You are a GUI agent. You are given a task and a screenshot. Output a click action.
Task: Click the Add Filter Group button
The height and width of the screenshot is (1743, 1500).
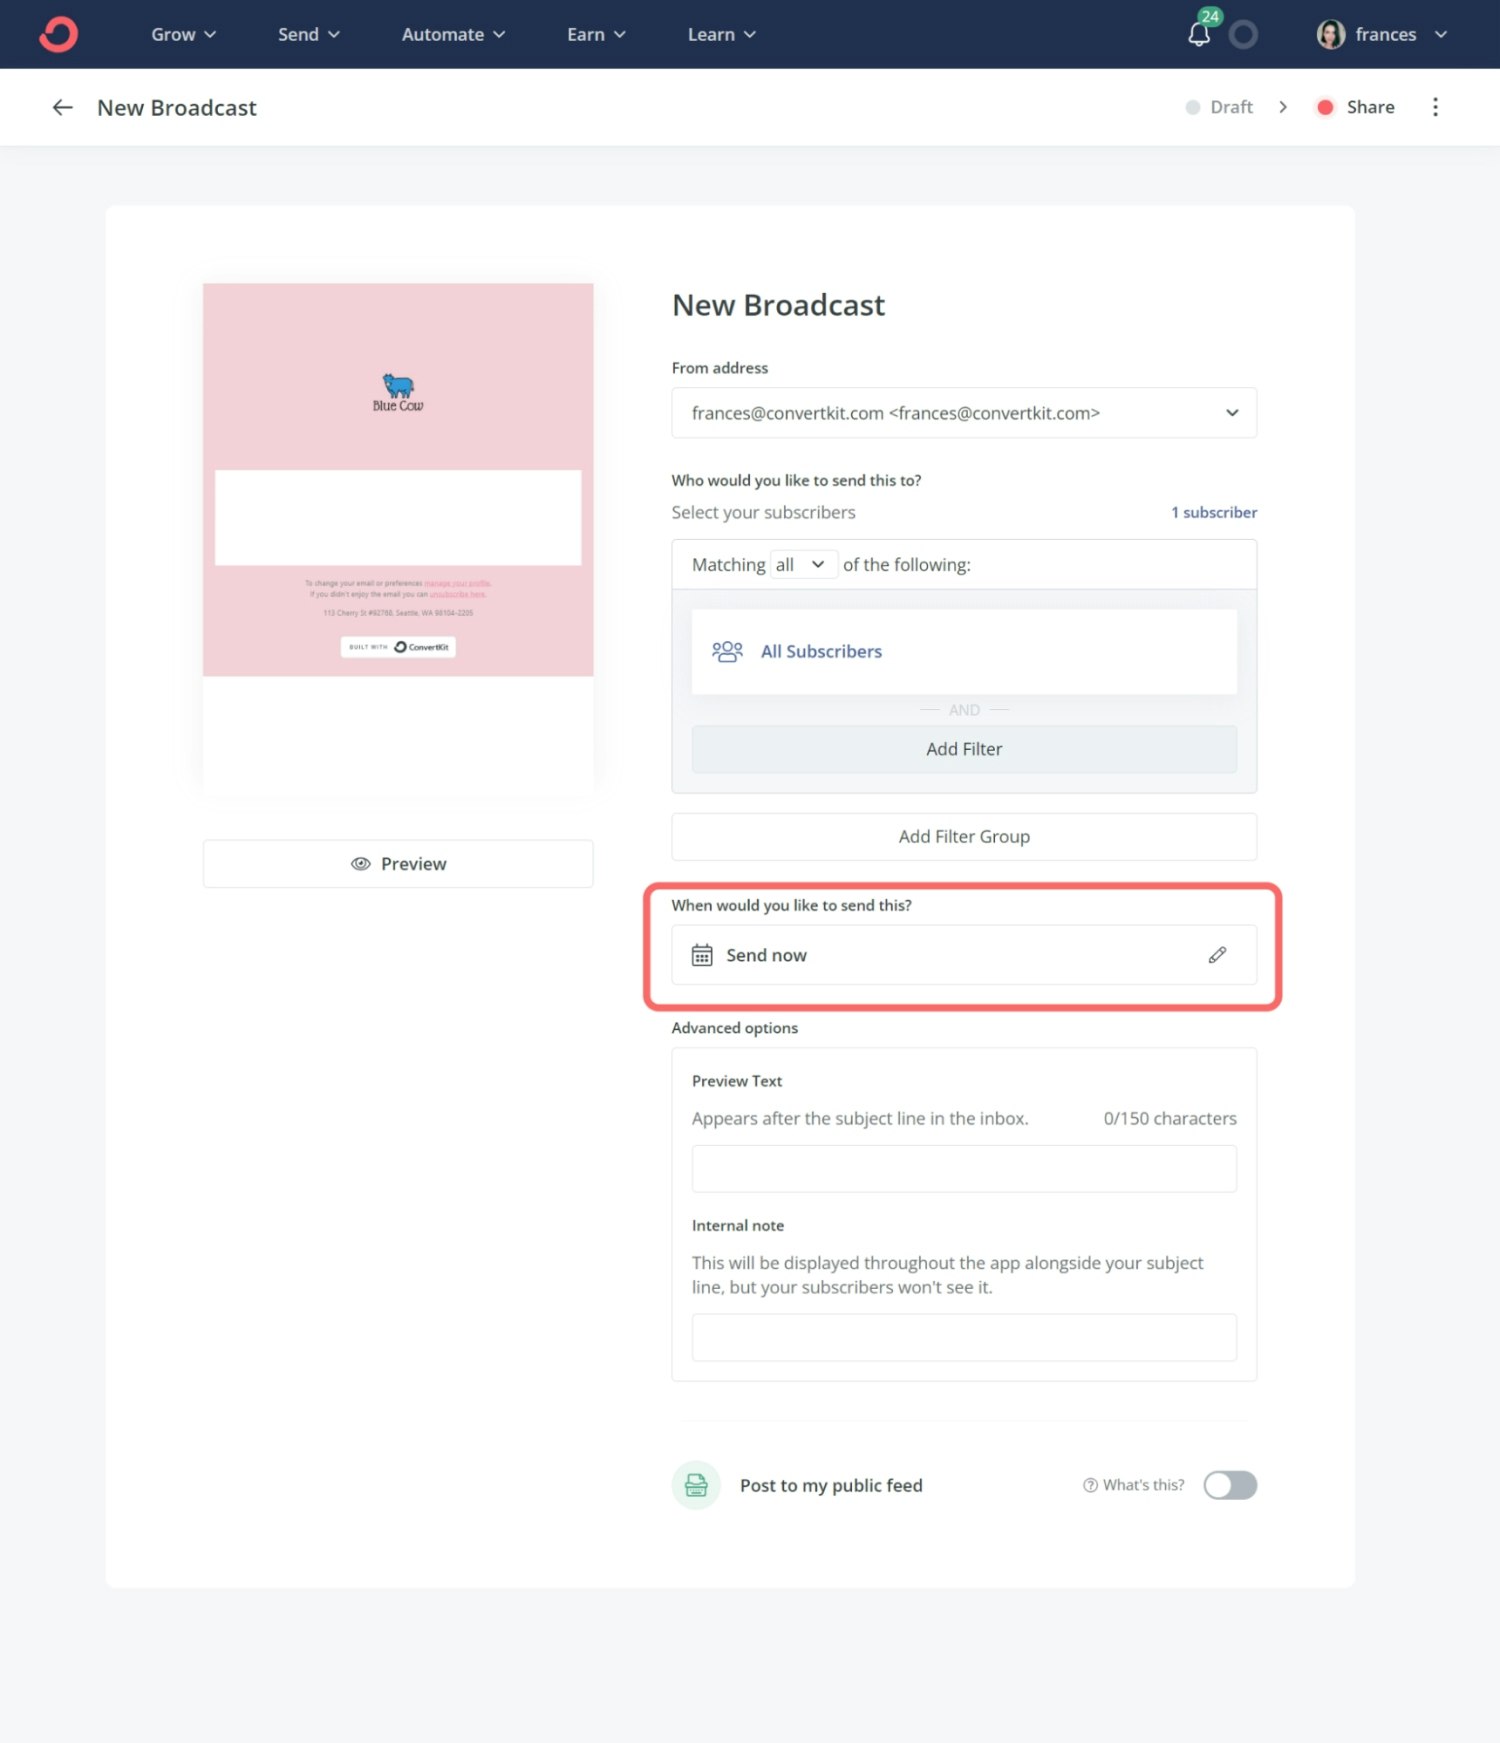click(963, 837)
